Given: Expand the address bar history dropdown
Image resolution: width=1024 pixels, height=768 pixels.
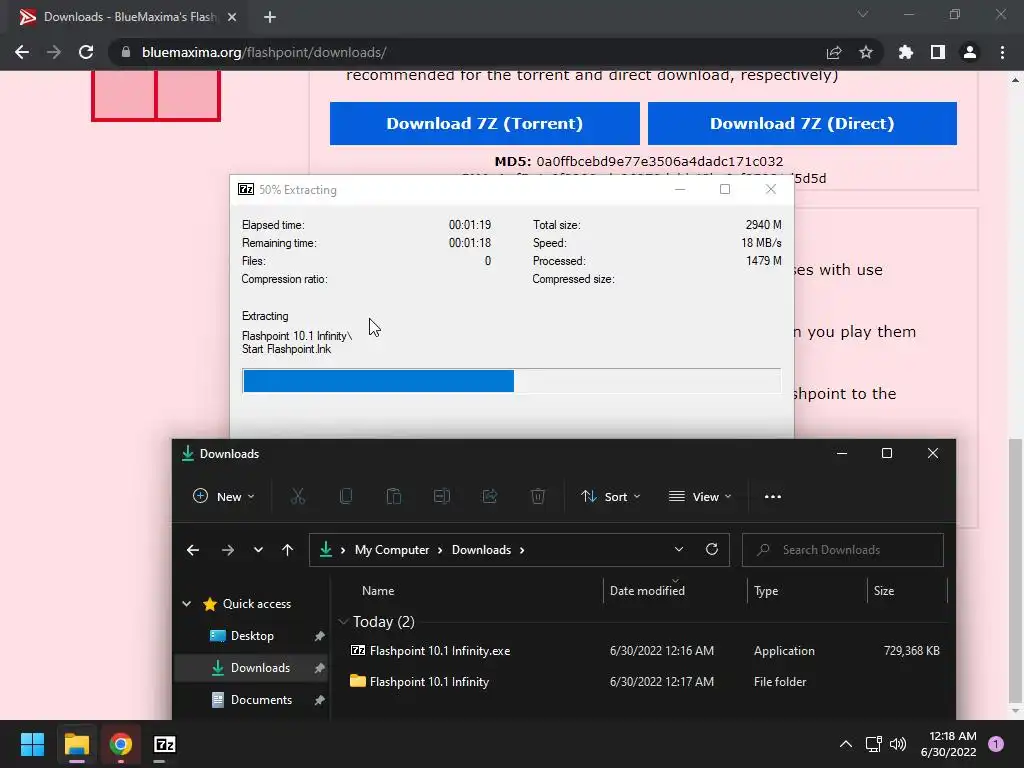Looking at the screenshot, I should [679, 549].
